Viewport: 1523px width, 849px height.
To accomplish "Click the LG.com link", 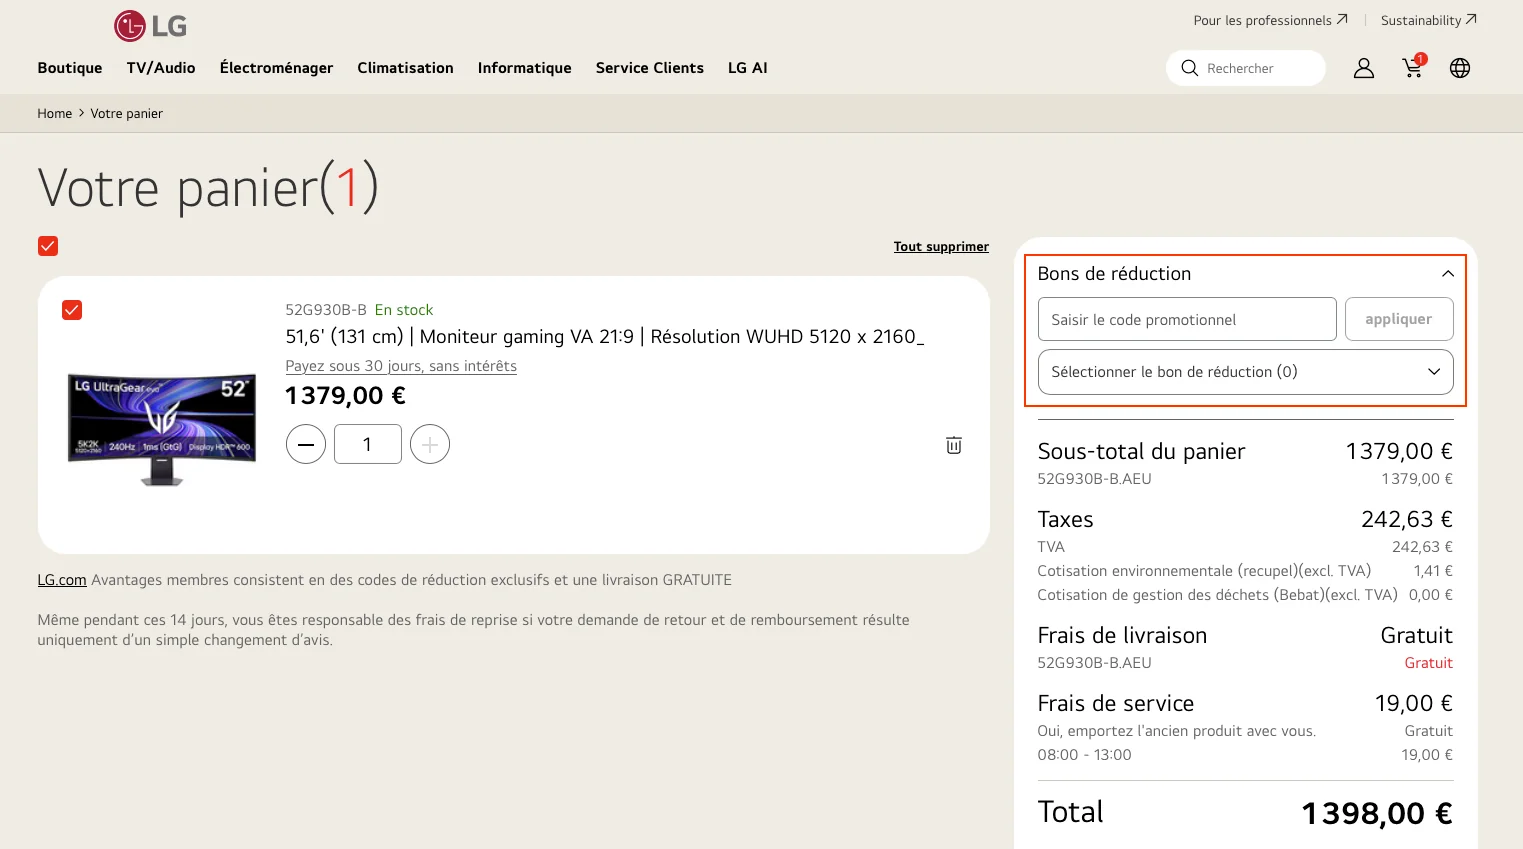I will 62,580.
